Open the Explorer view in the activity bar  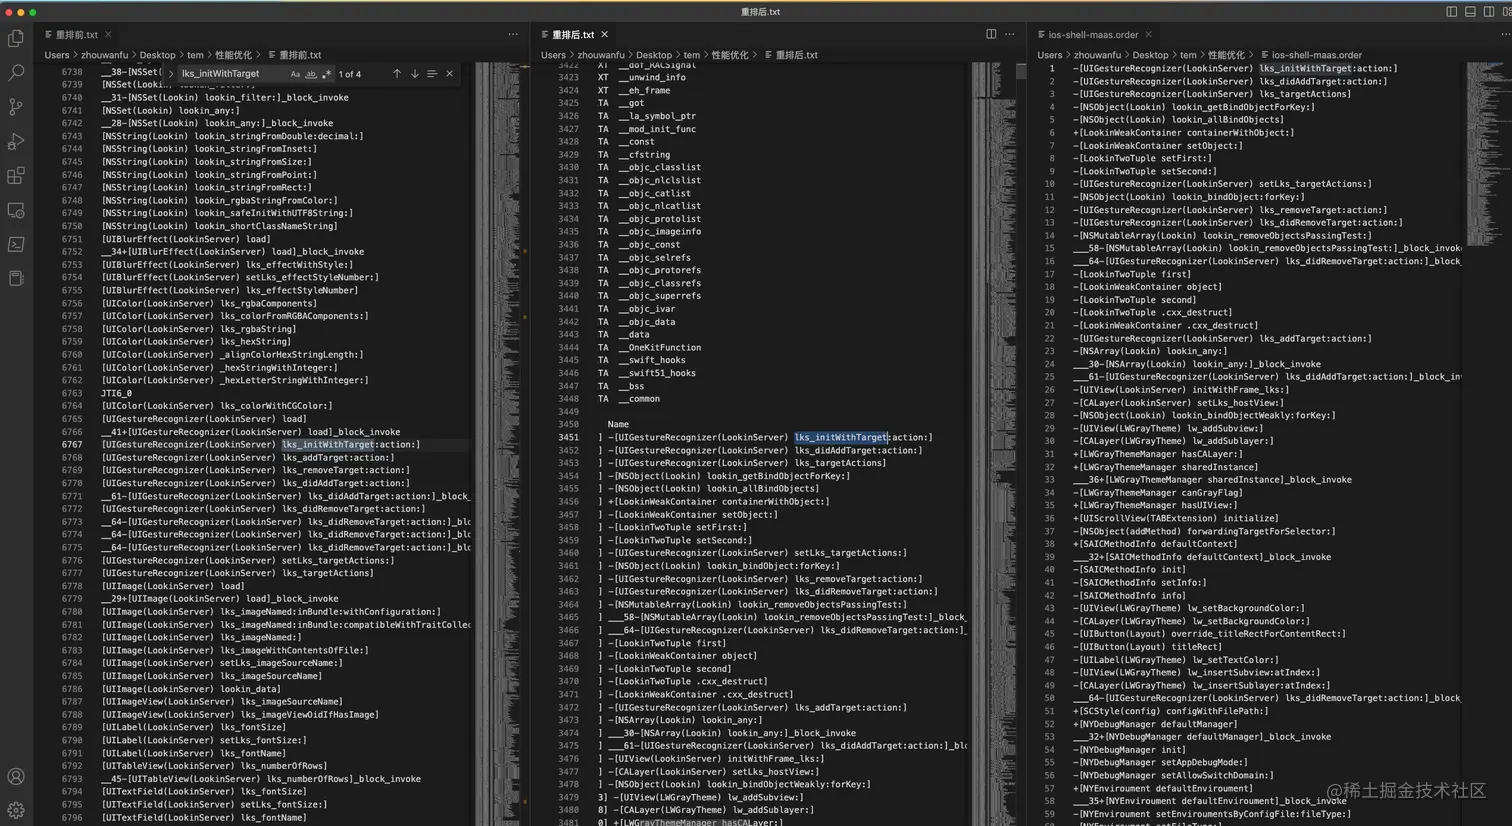click(16, 39)
